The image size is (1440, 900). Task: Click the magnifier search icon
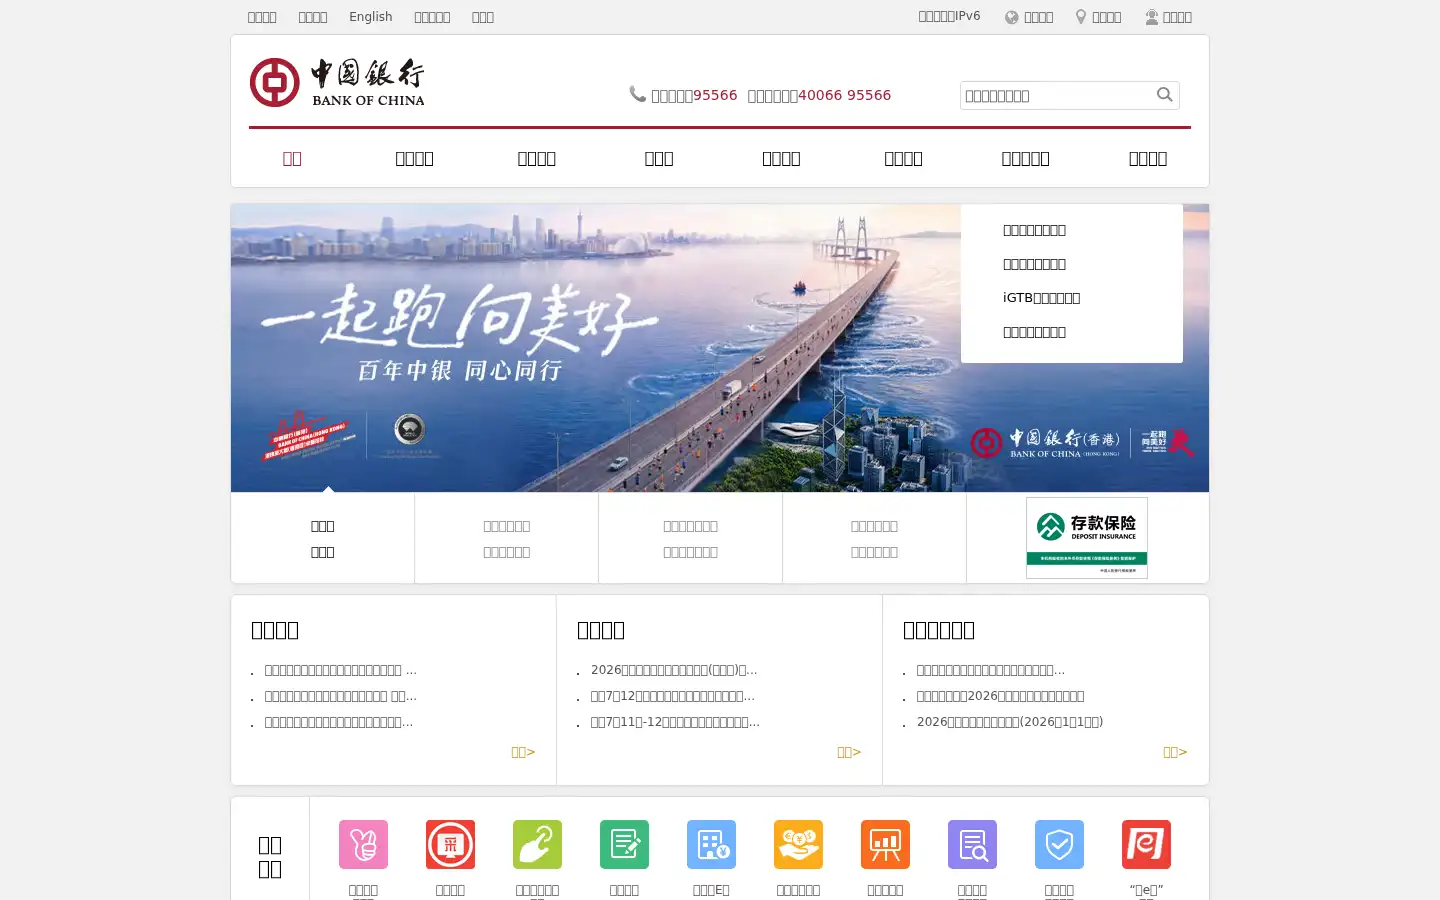1164,95
